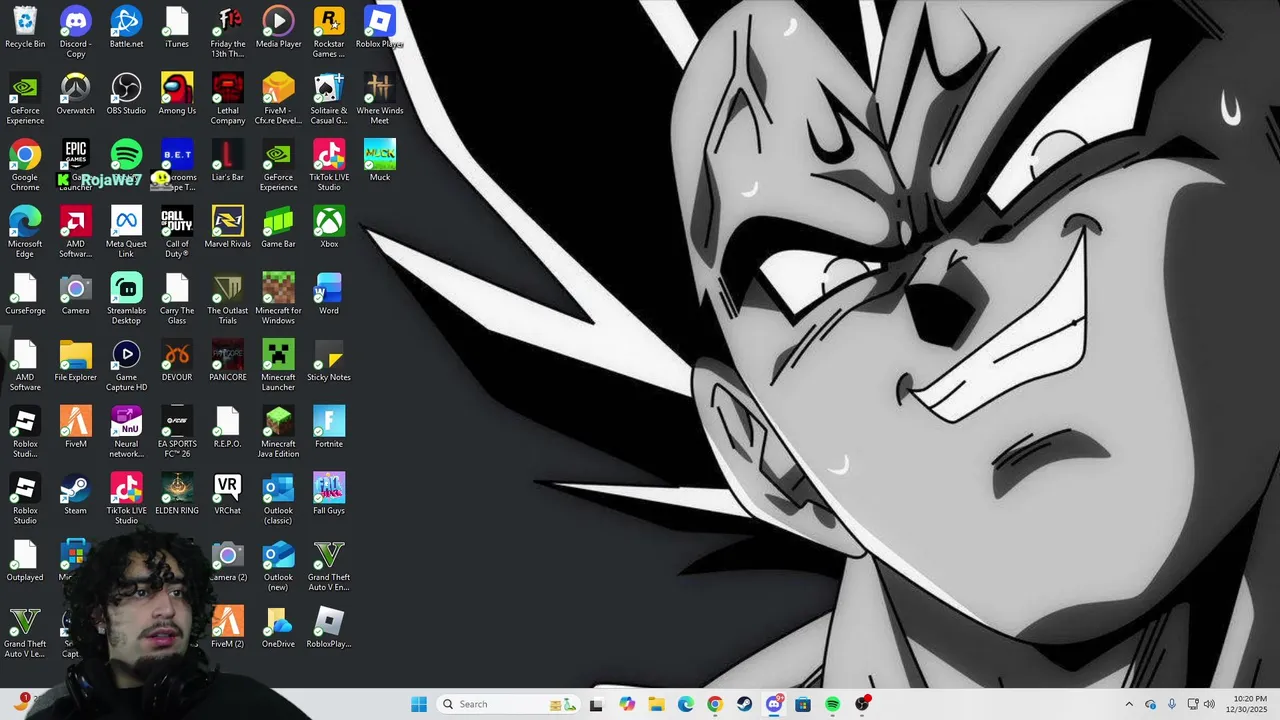Open Battle.net desktop shortcut

pos(126,27)
